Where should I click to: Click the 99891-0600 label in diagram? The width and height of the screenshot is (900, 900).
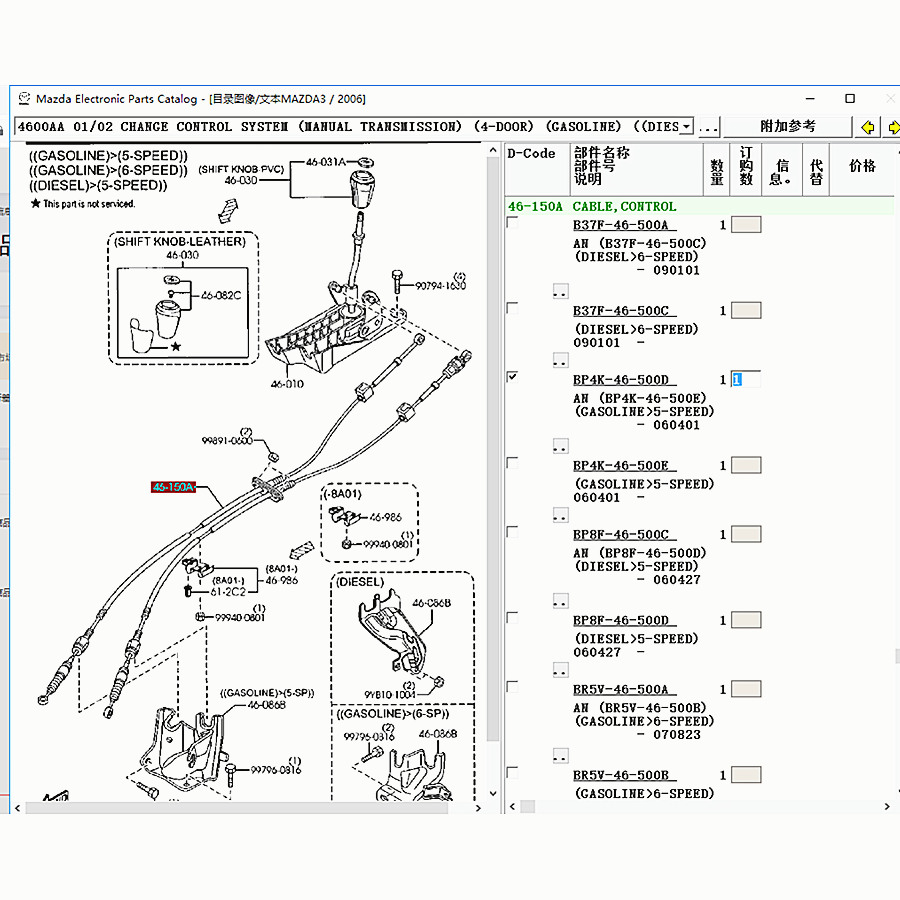click(x=227, y=440)
